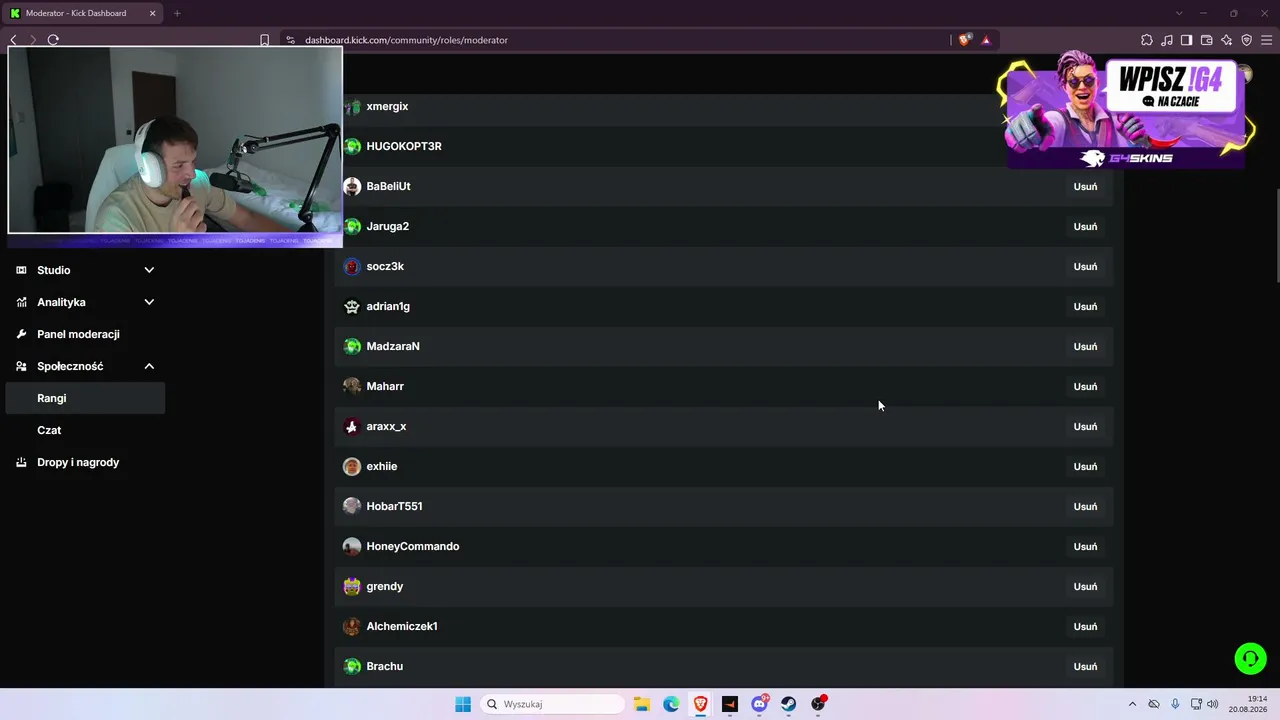Open the tab search dropdown chevron
The image size is (1280, 720).
click(x=1179, y=13)
